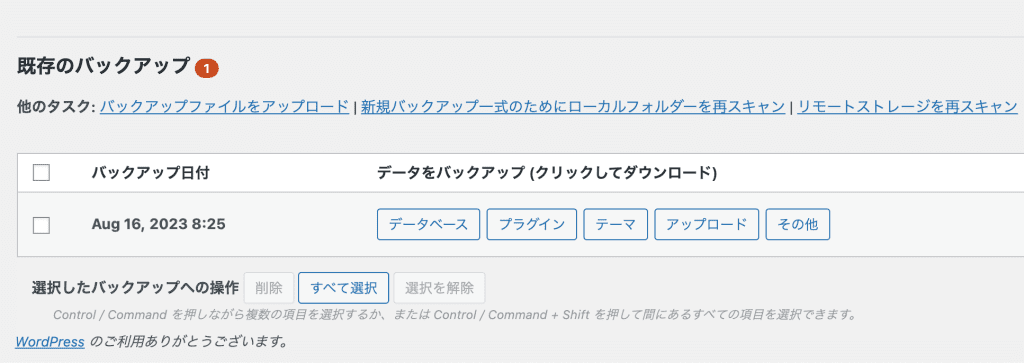Open the バックアップファイルをアップロード link
This screenshot has height=363, width=1024.
[x=225, y=107]
